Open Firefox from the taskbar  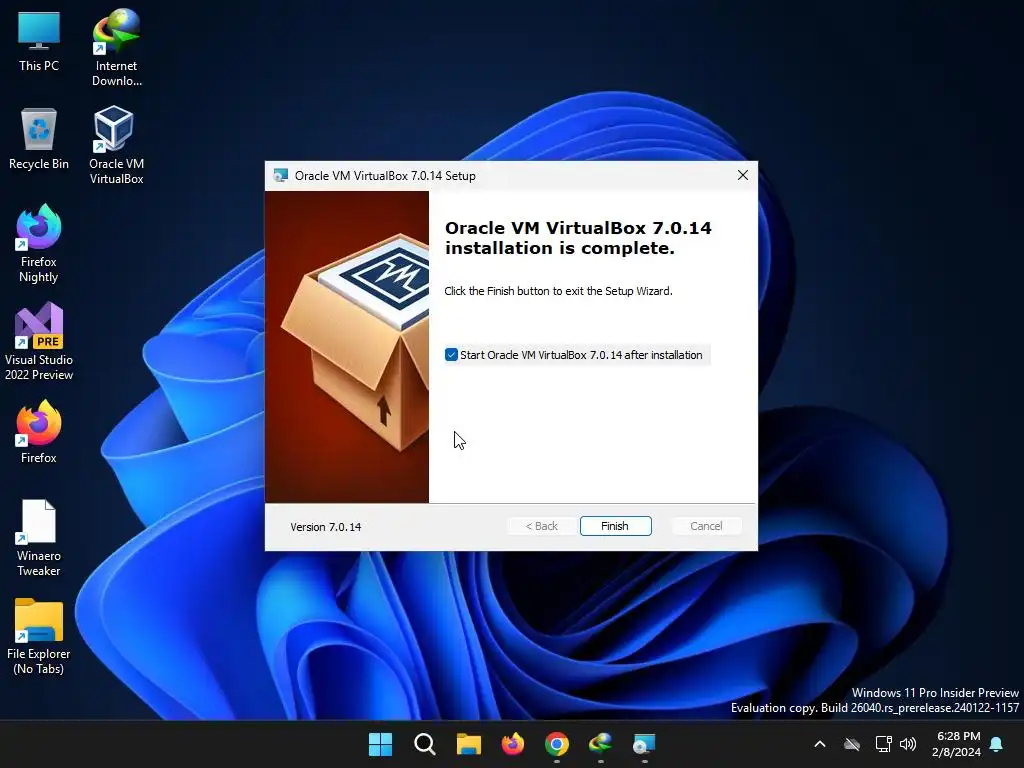point(513,744)
